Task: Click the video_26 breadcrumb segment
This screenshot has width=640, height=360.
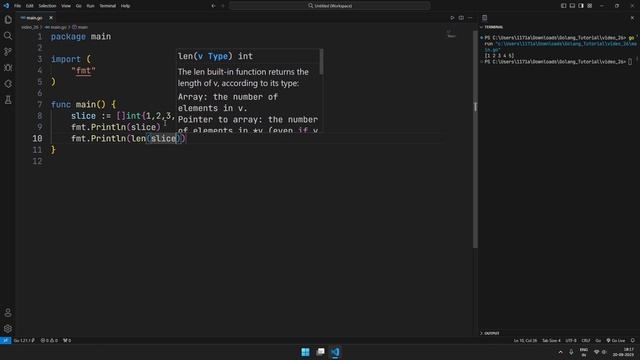Action: (29, 27)
